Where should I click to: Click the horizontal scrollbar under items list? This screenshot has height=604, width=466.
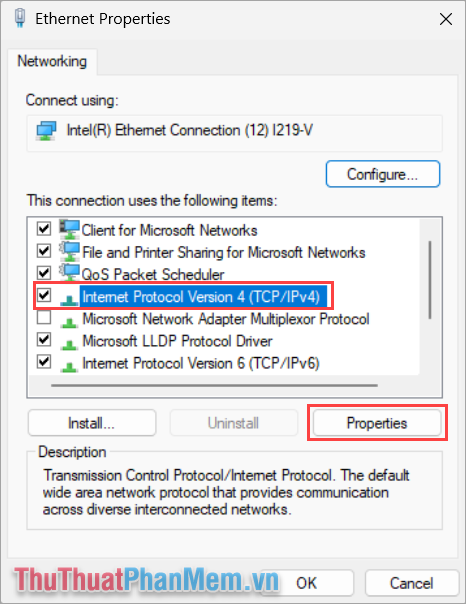[x=215, y=385]
